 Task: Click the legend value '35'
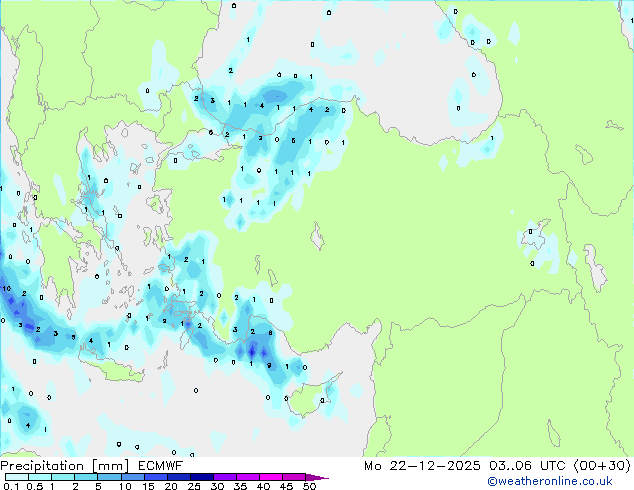pos(240,486)
